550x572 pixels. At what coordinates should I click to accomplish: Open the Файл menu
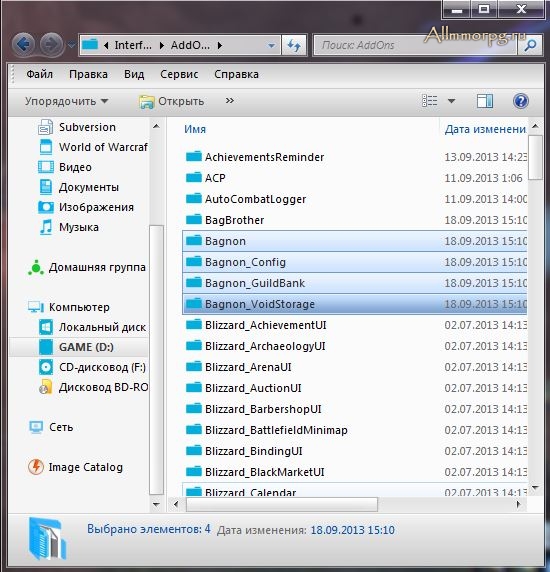39,74
